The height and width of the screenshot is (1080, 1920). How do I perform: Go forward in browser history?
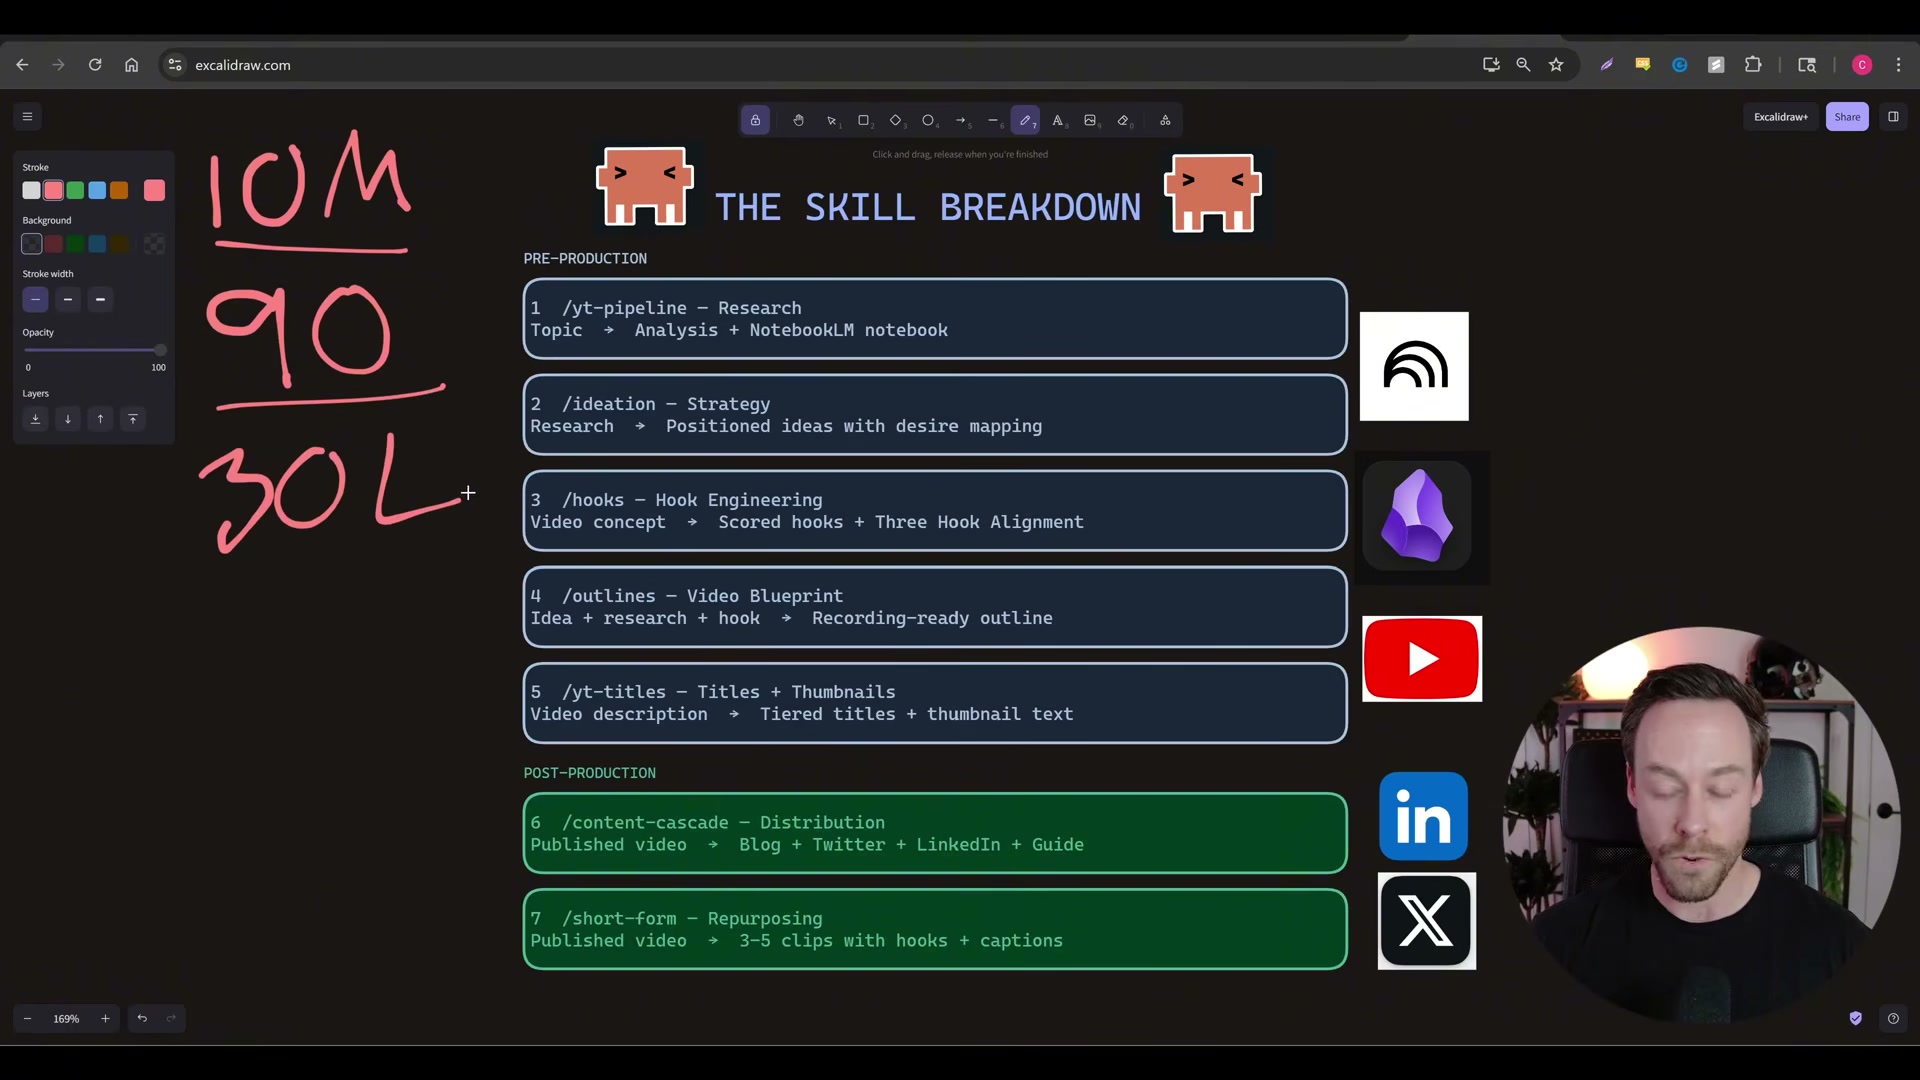point(58,65)
